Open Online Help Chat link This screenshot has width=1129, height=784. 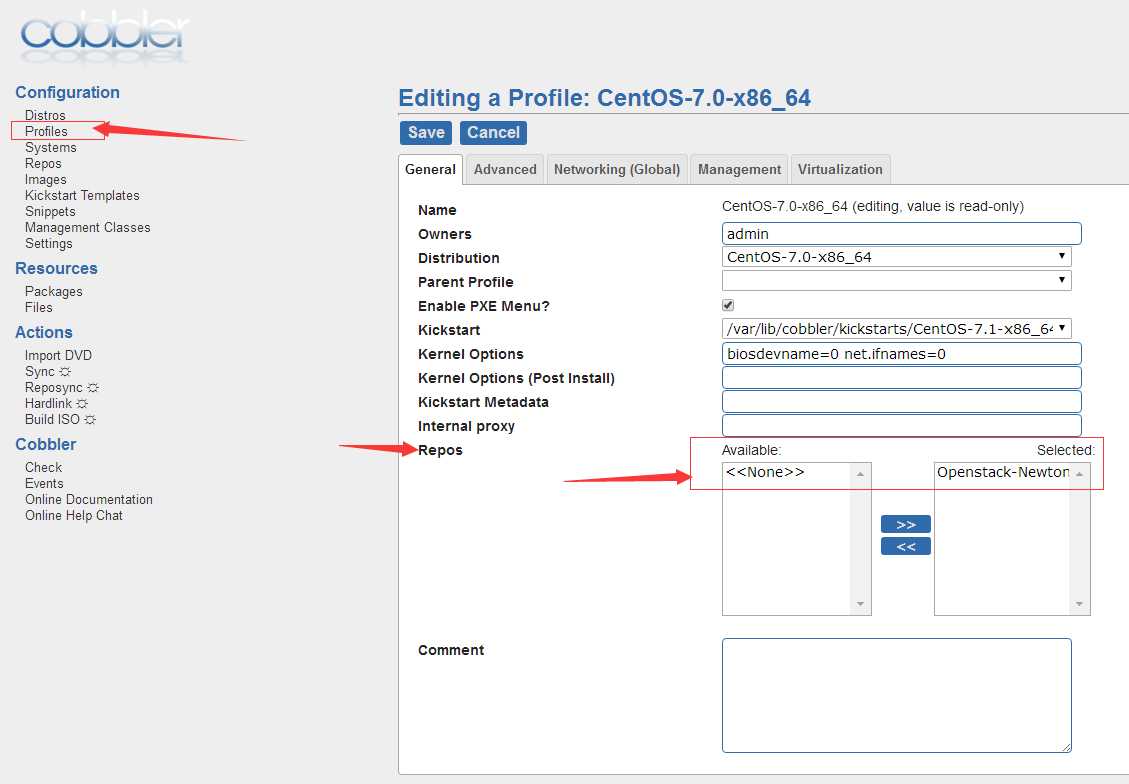73,515
